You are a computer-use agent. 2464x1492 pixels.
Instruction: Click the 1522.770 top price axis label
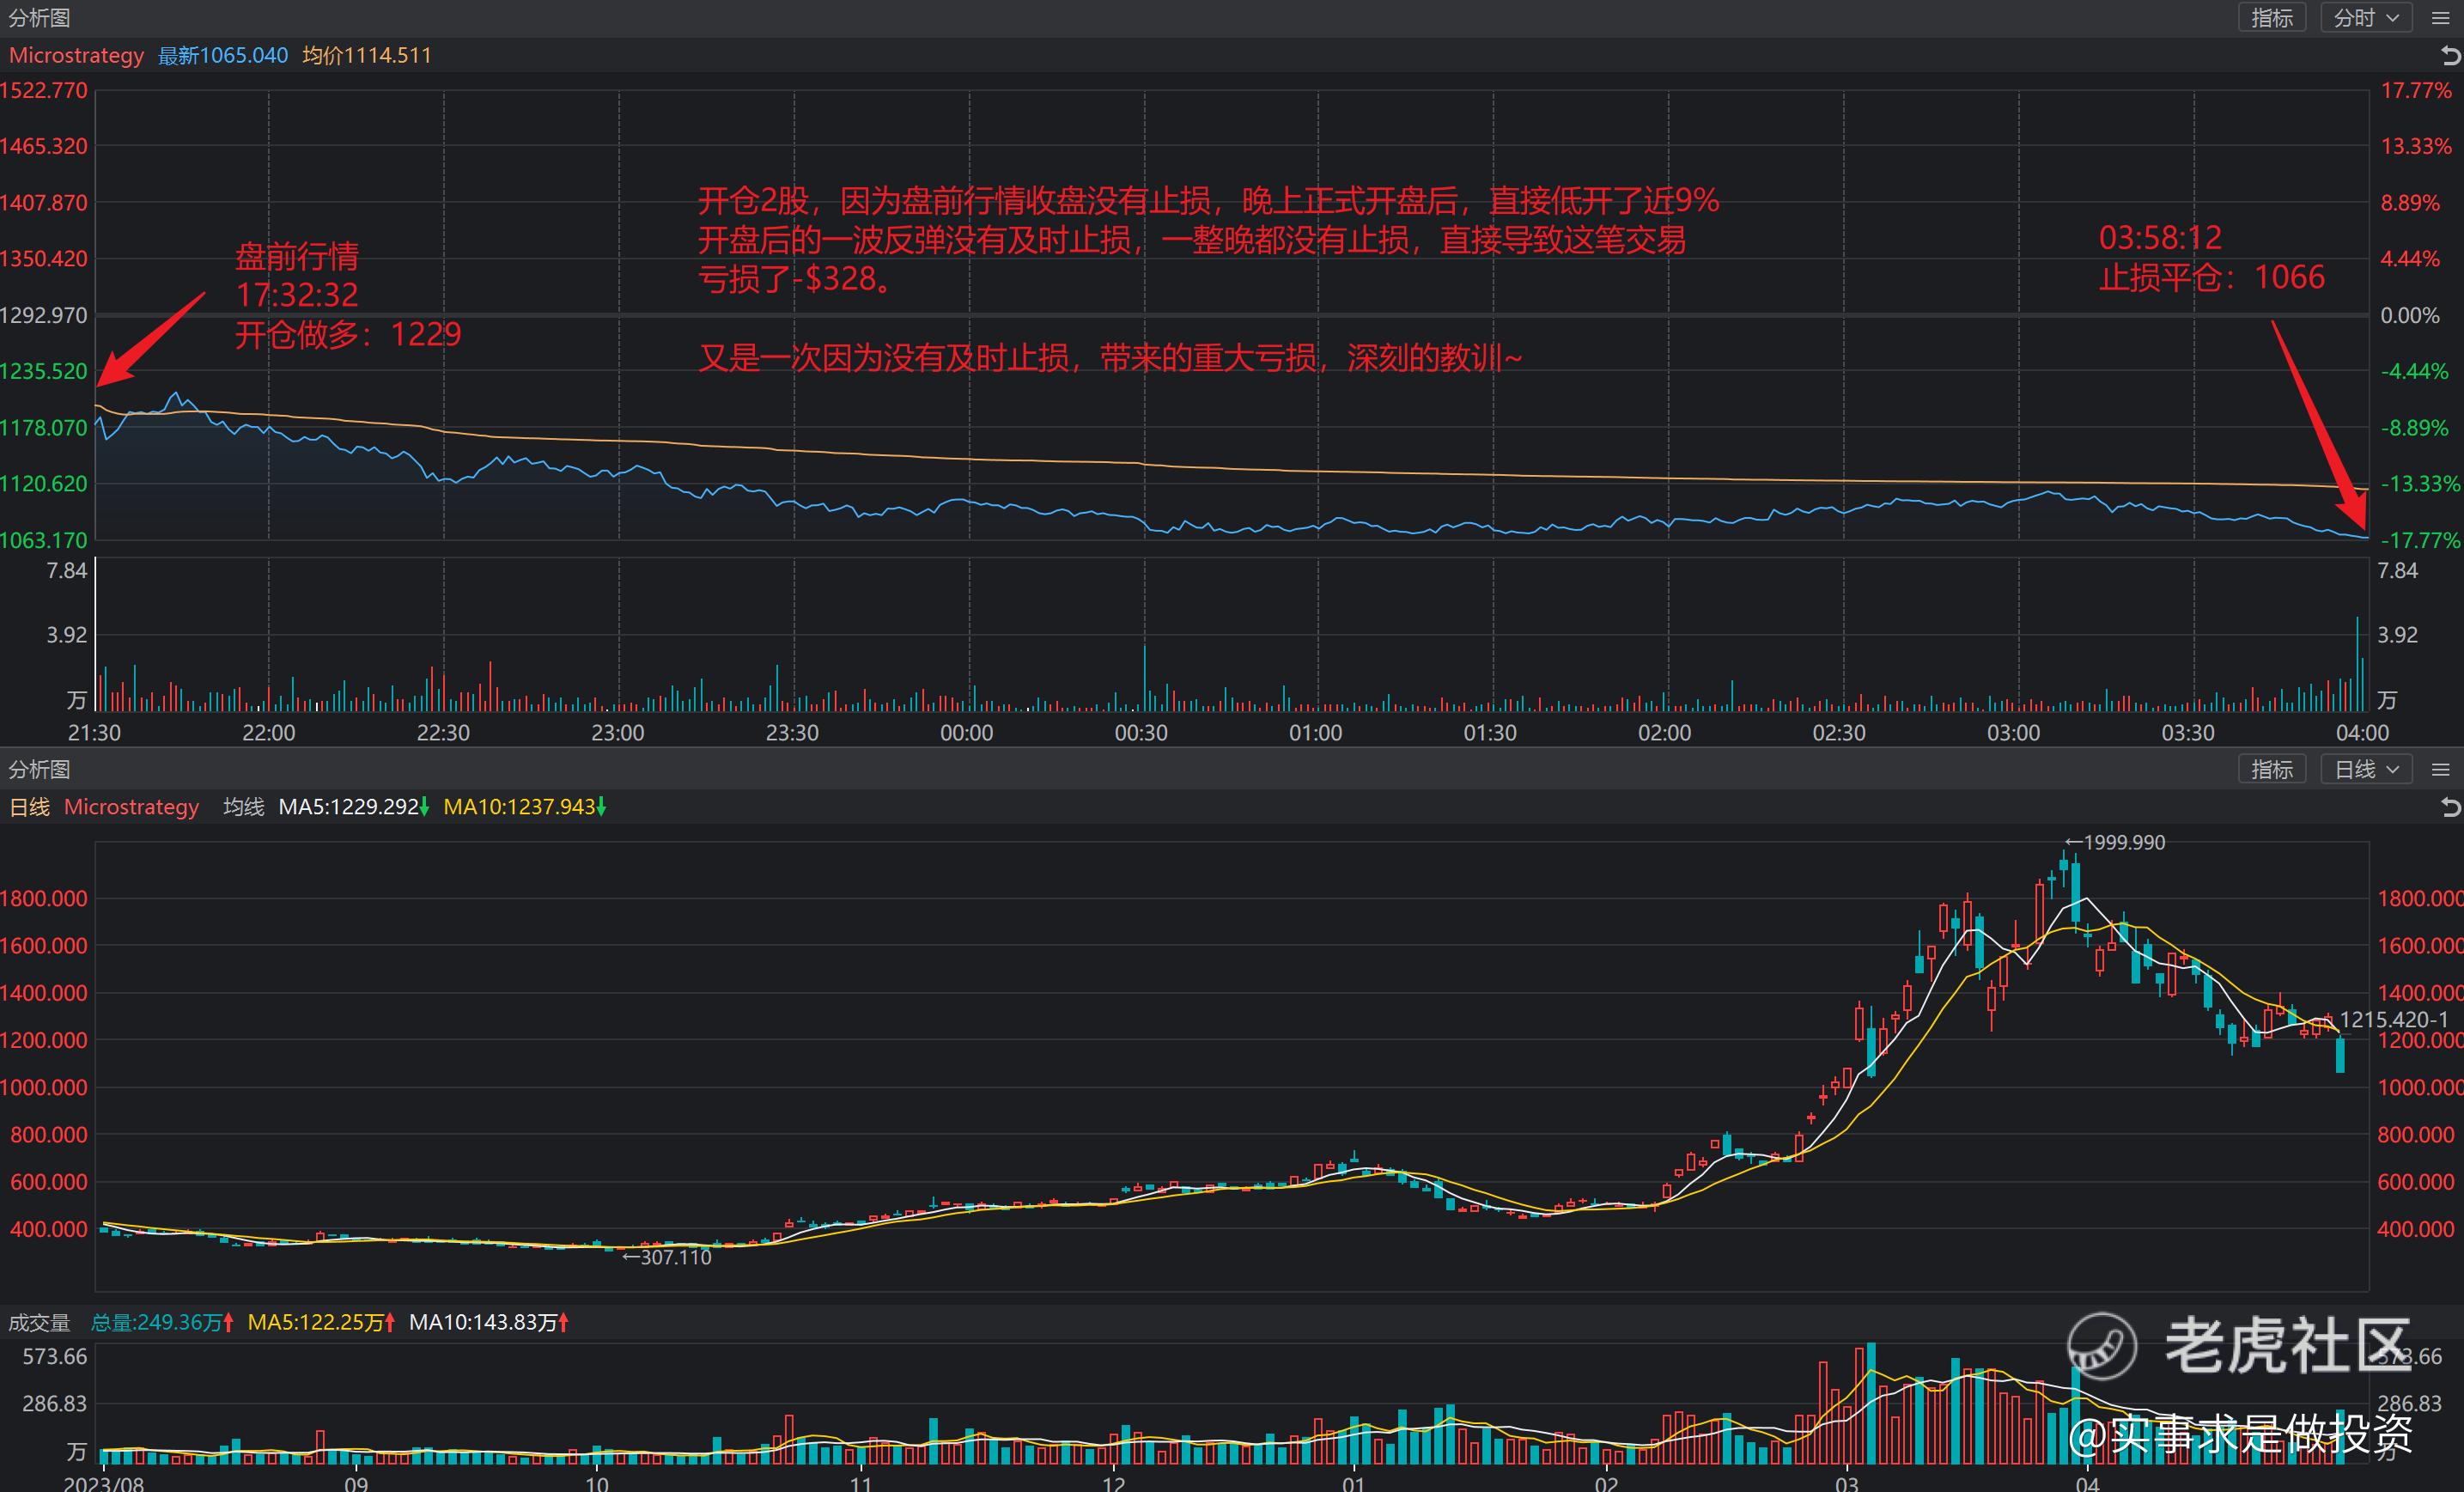[x=44, y=90]
